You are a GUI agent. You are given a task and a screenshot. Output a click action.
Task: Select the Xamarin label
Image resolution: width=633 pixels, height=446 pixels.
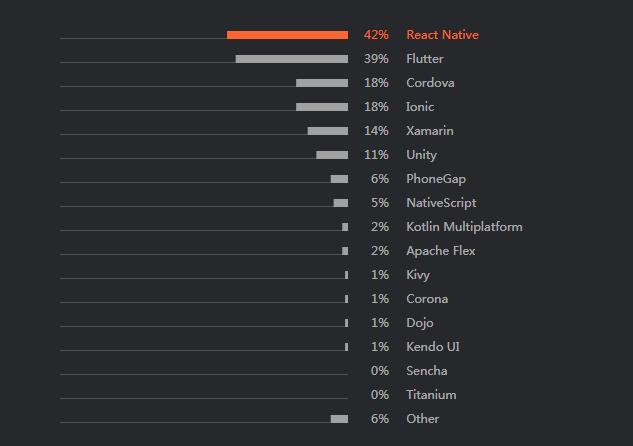pyautogui.click(x=430, y=131)
